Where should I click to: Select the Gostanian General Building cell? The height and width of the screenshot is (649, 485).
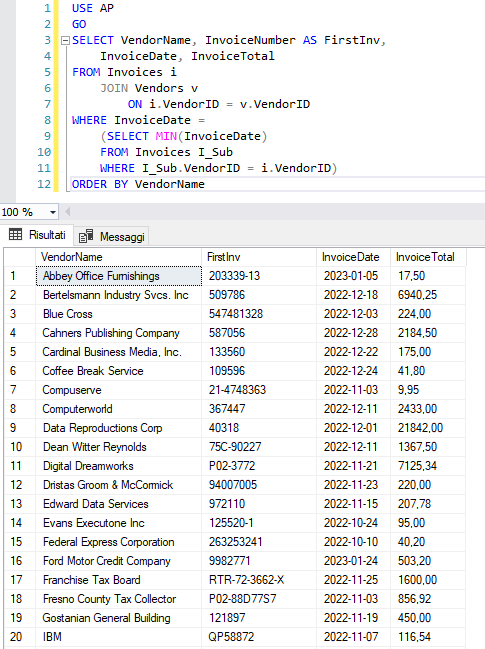pos(119,619)
